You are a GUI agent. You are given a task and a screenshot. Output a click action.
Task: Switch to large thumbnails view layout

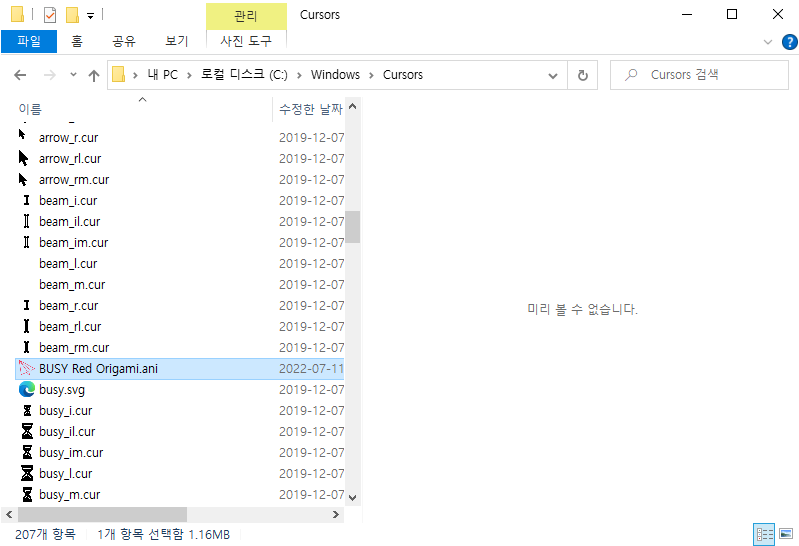(786, 534)
